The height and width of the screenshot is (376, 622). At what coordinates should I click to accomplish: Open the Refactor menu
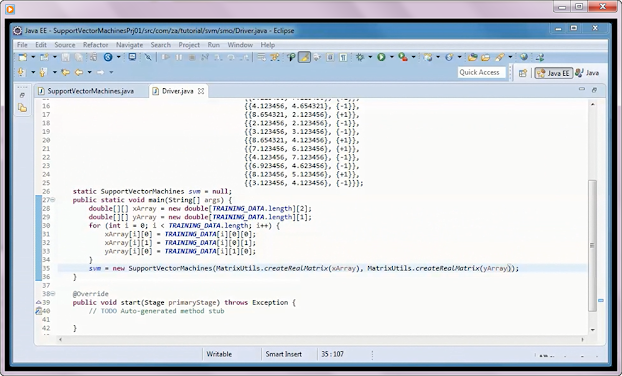click(95, 45)
